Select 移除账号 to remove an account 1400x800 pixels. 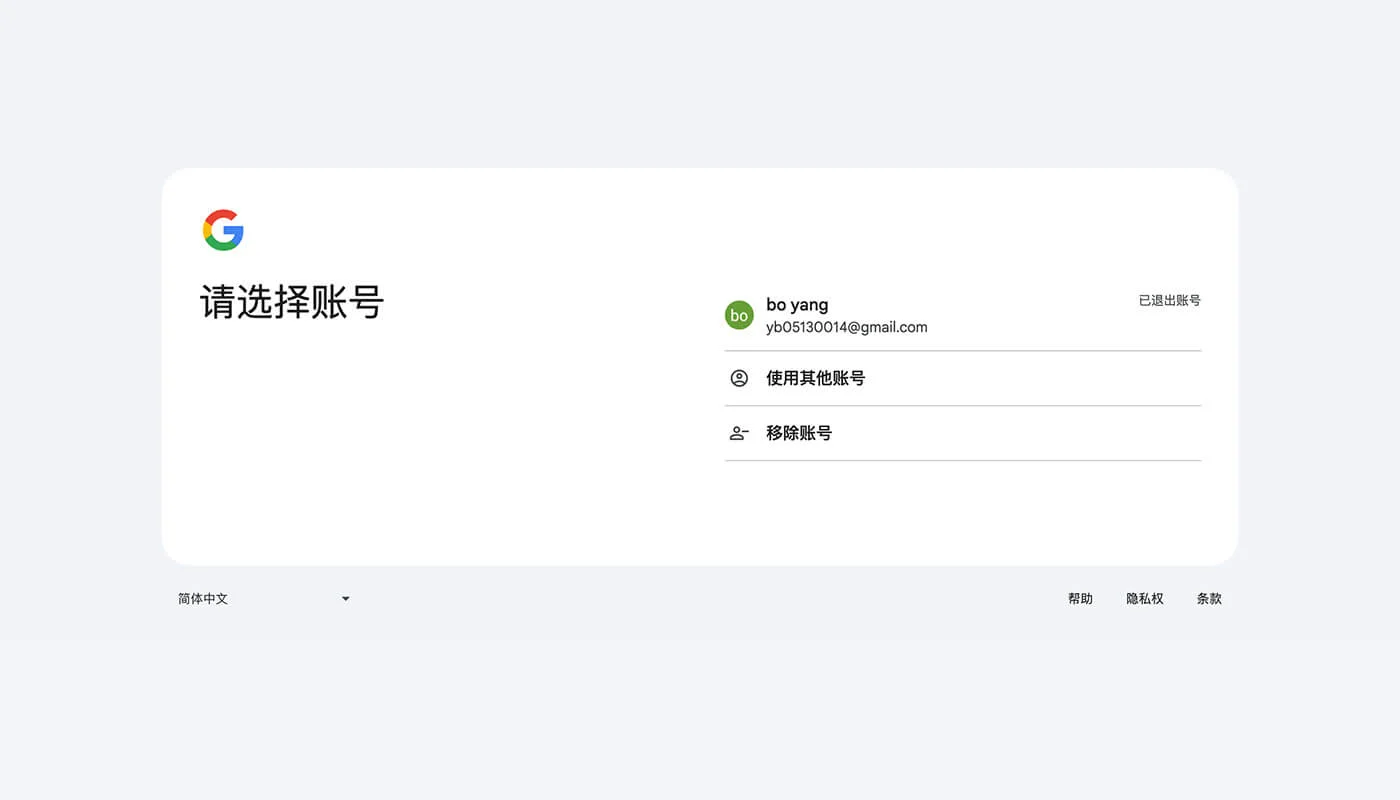[x=800, y=432]
